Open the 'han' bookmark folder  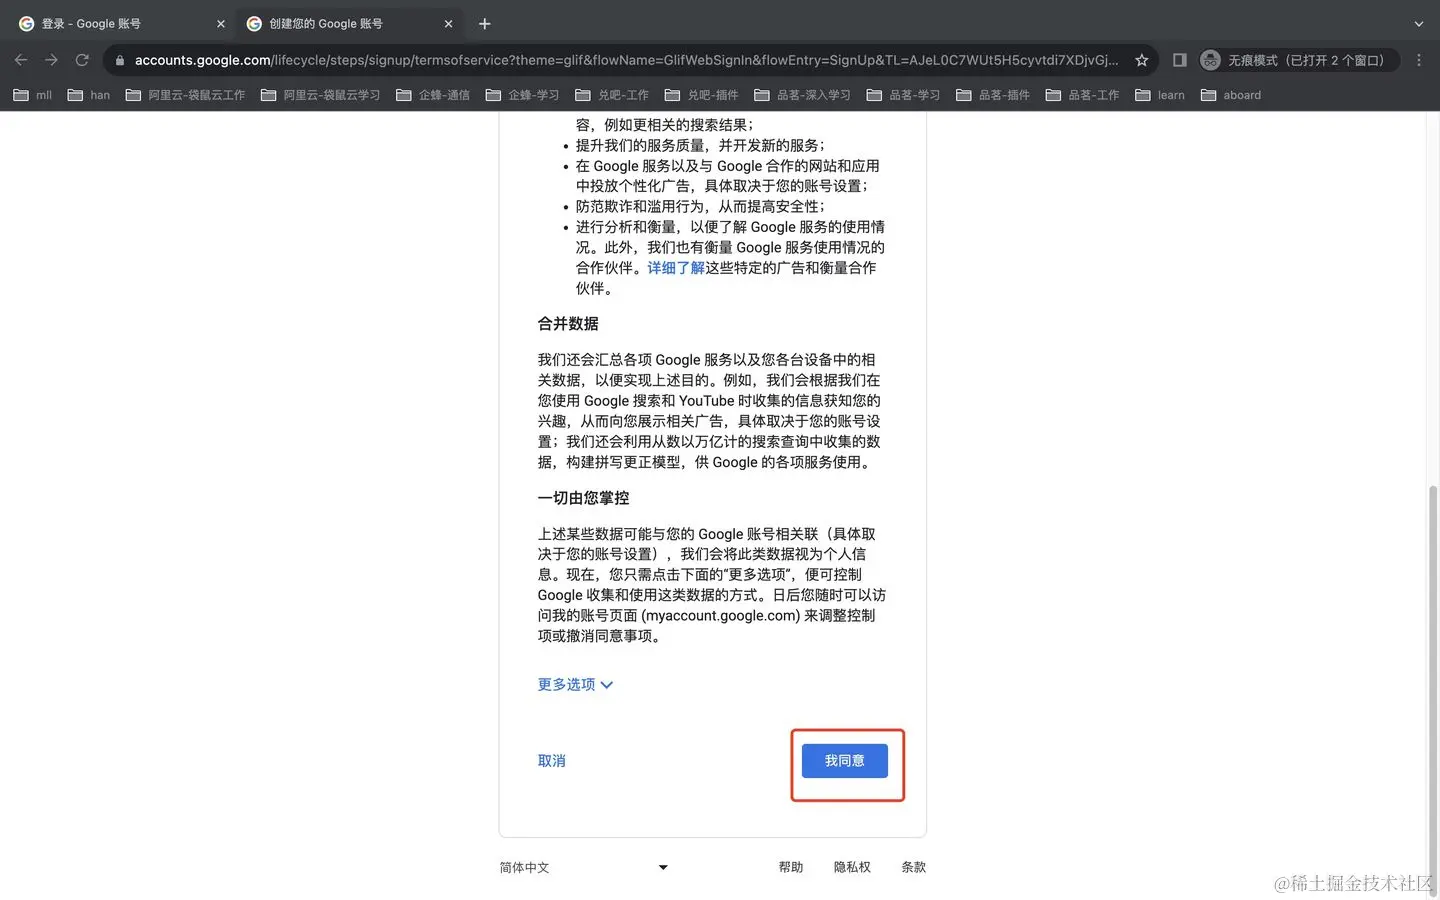[x=89, y=95]
